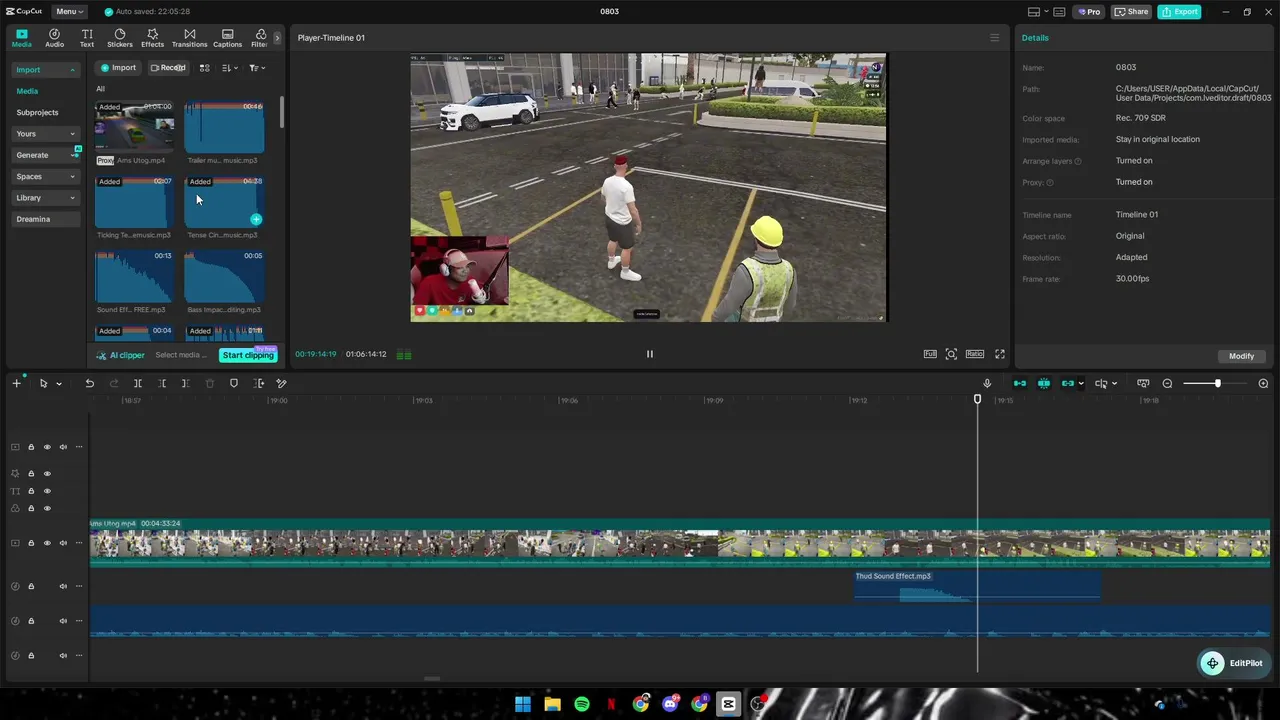Screen dimensions: 1280x720
Task: Add a marker with the shield icon
Action: point(234,384)
